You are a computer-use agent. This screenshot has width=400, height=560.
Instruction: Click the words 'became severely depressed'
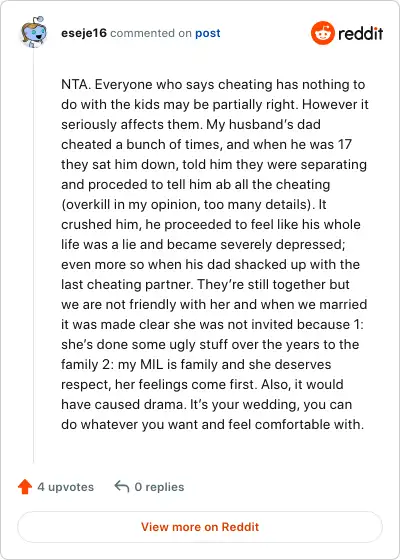tap(256, 245)
